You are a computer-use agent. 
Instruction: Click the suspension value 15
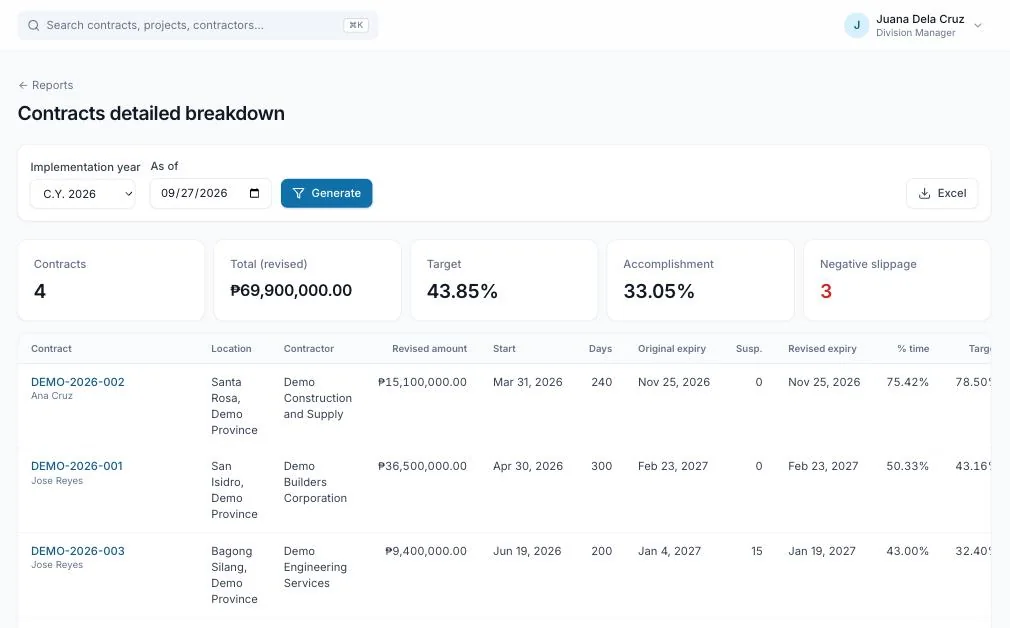(757, 551)
